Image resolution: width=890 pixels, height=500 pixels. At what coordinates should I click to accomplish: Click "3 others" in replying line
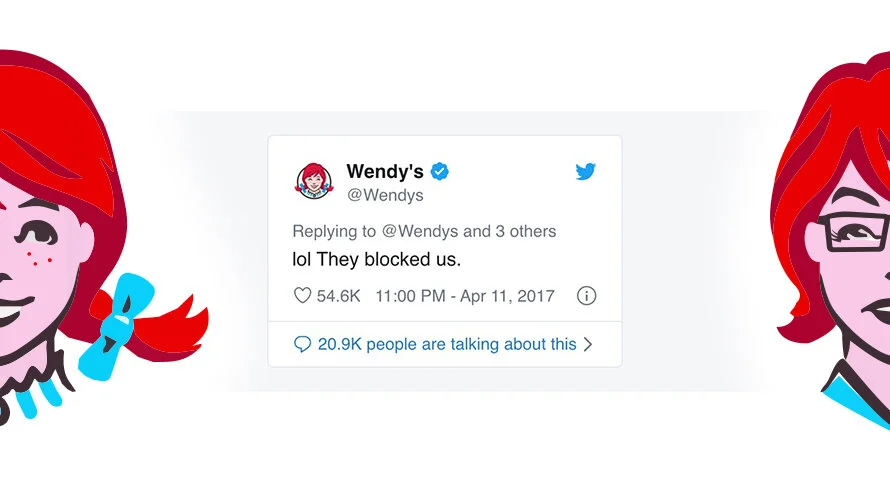coord(526,231)
